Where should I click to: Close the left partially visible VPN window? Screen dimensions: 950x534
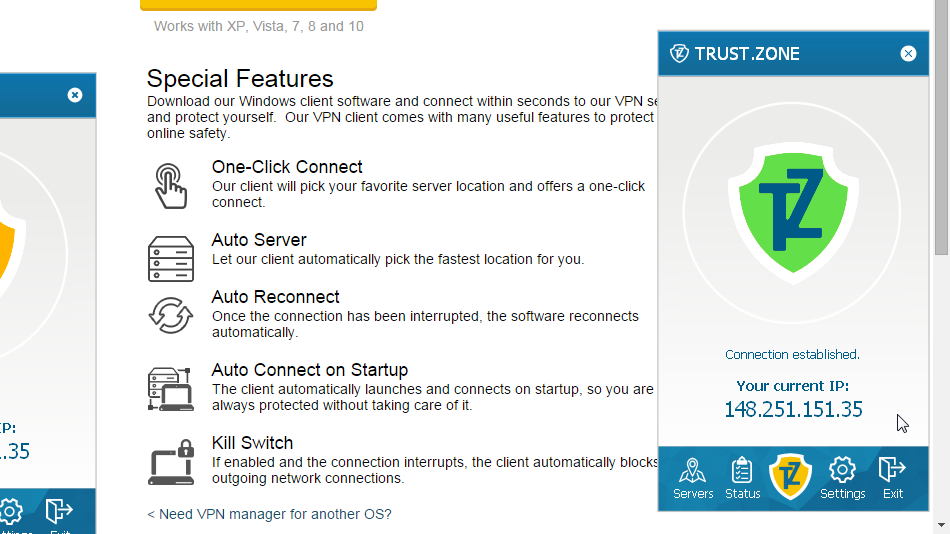[75, 95]
